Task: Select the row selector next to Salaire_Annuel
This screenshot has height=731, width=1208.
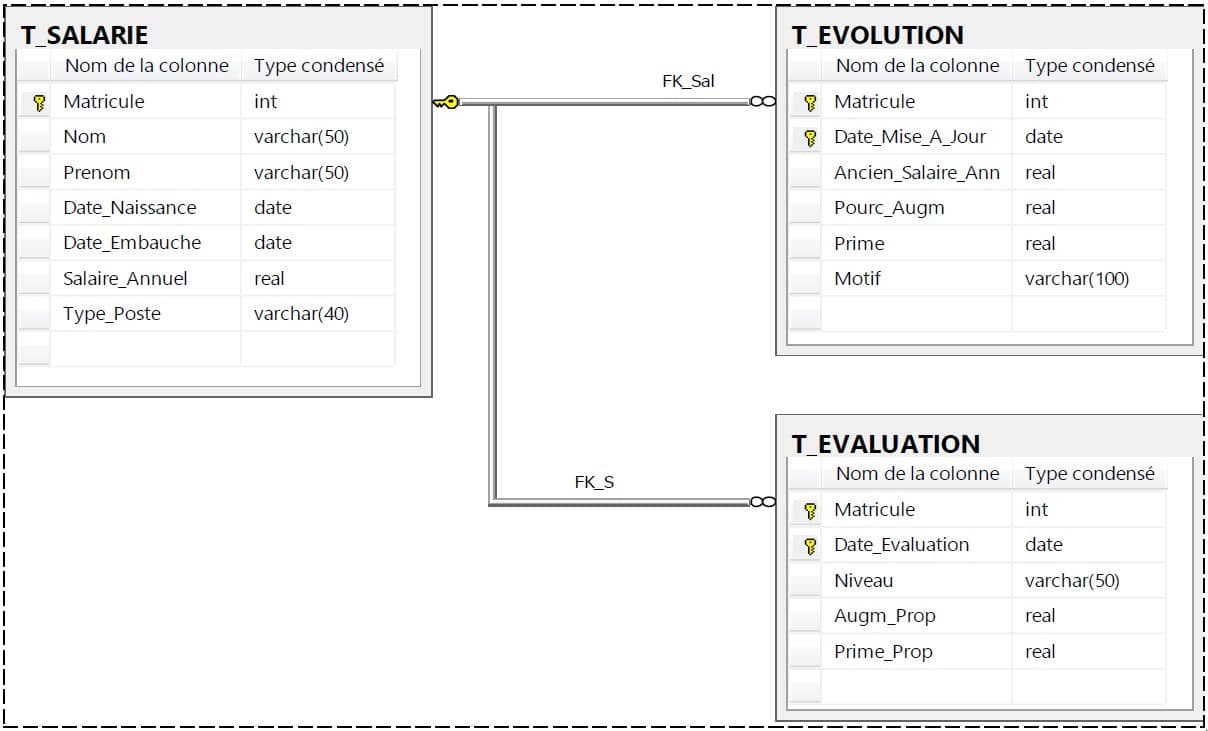Action: pos(33,278)
